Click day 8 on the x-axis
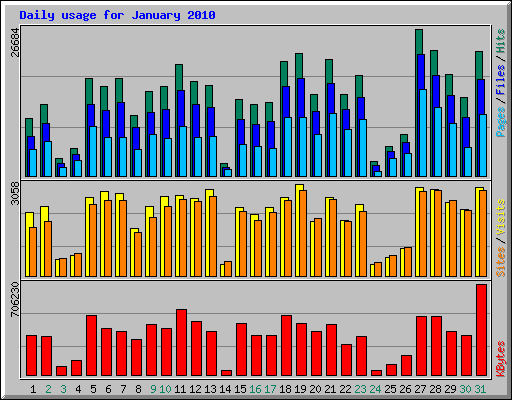 [x=138, y=389]
